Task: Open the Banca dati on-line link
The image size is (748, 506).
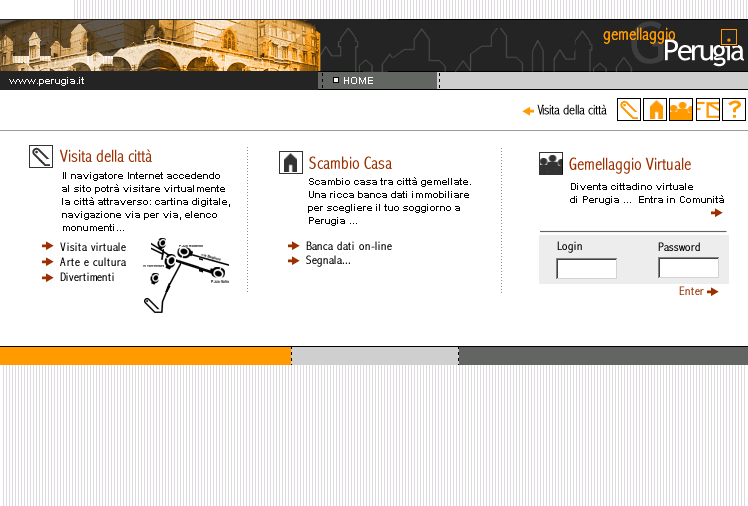Action: pos(349,246)
